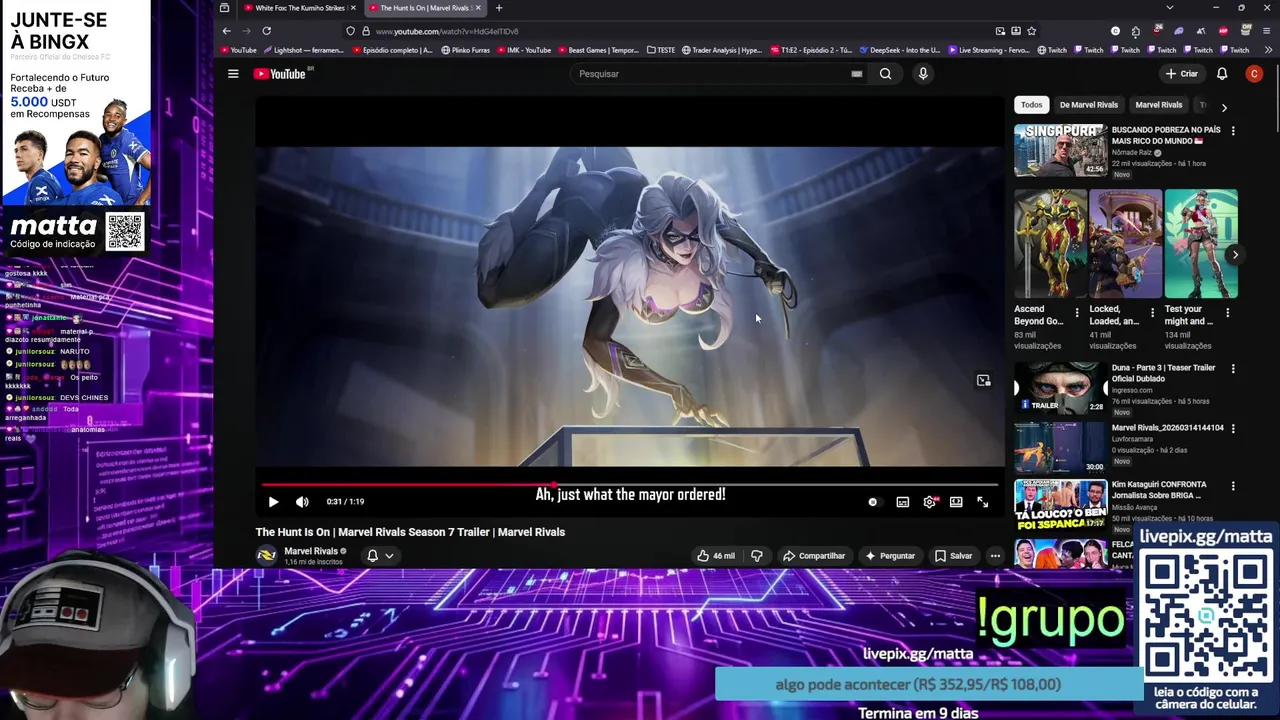Open the on-screen keyboard in search box

tap(856, 73)
